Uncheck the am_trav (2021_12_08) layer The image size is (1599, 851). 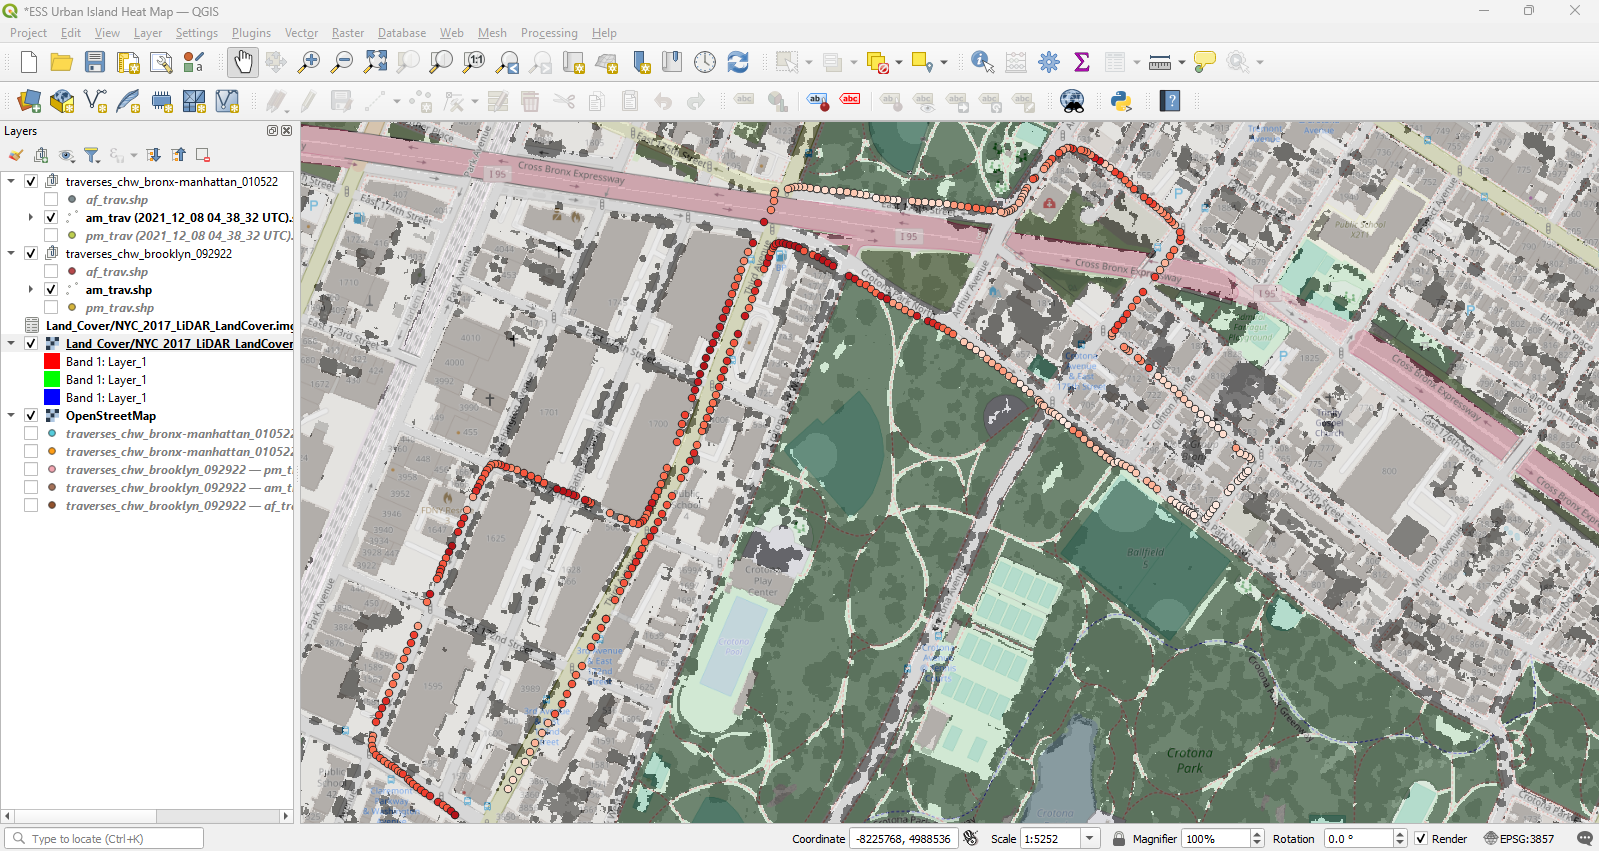pyautogui.click(x=51, y=218)
